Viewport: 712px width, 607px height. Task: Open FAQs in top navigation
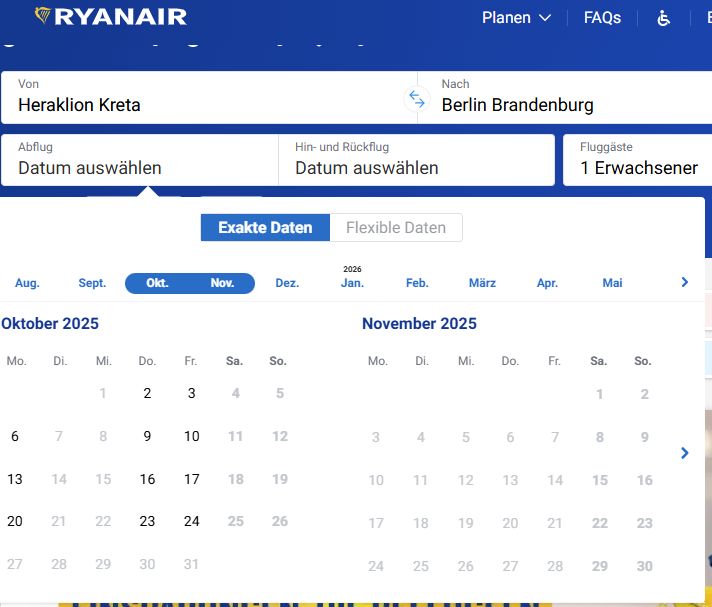tap(602, 18)
